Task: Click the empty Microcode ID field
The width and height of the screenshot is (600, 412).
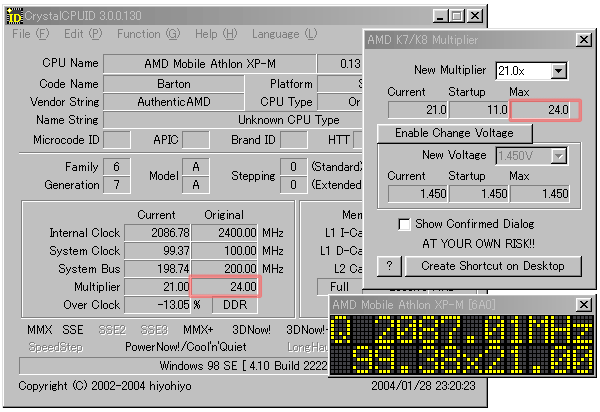Action: (117, 140)
